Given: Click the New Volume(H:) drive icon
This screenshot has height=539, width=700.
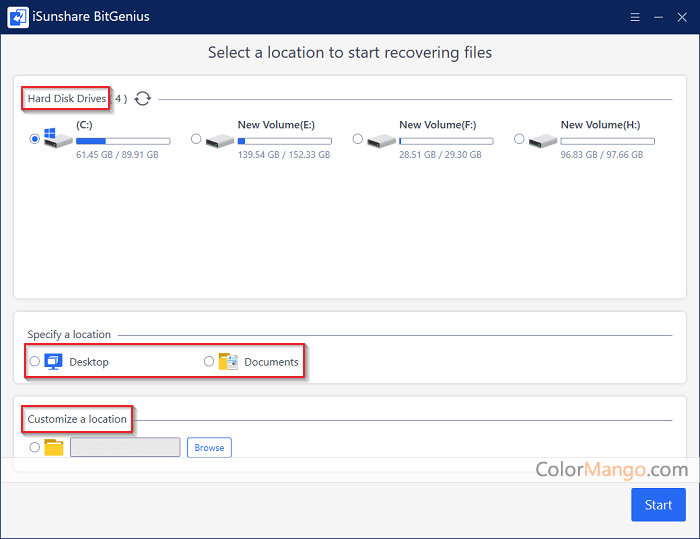Looking at the screenshot, I should [543, 141].
